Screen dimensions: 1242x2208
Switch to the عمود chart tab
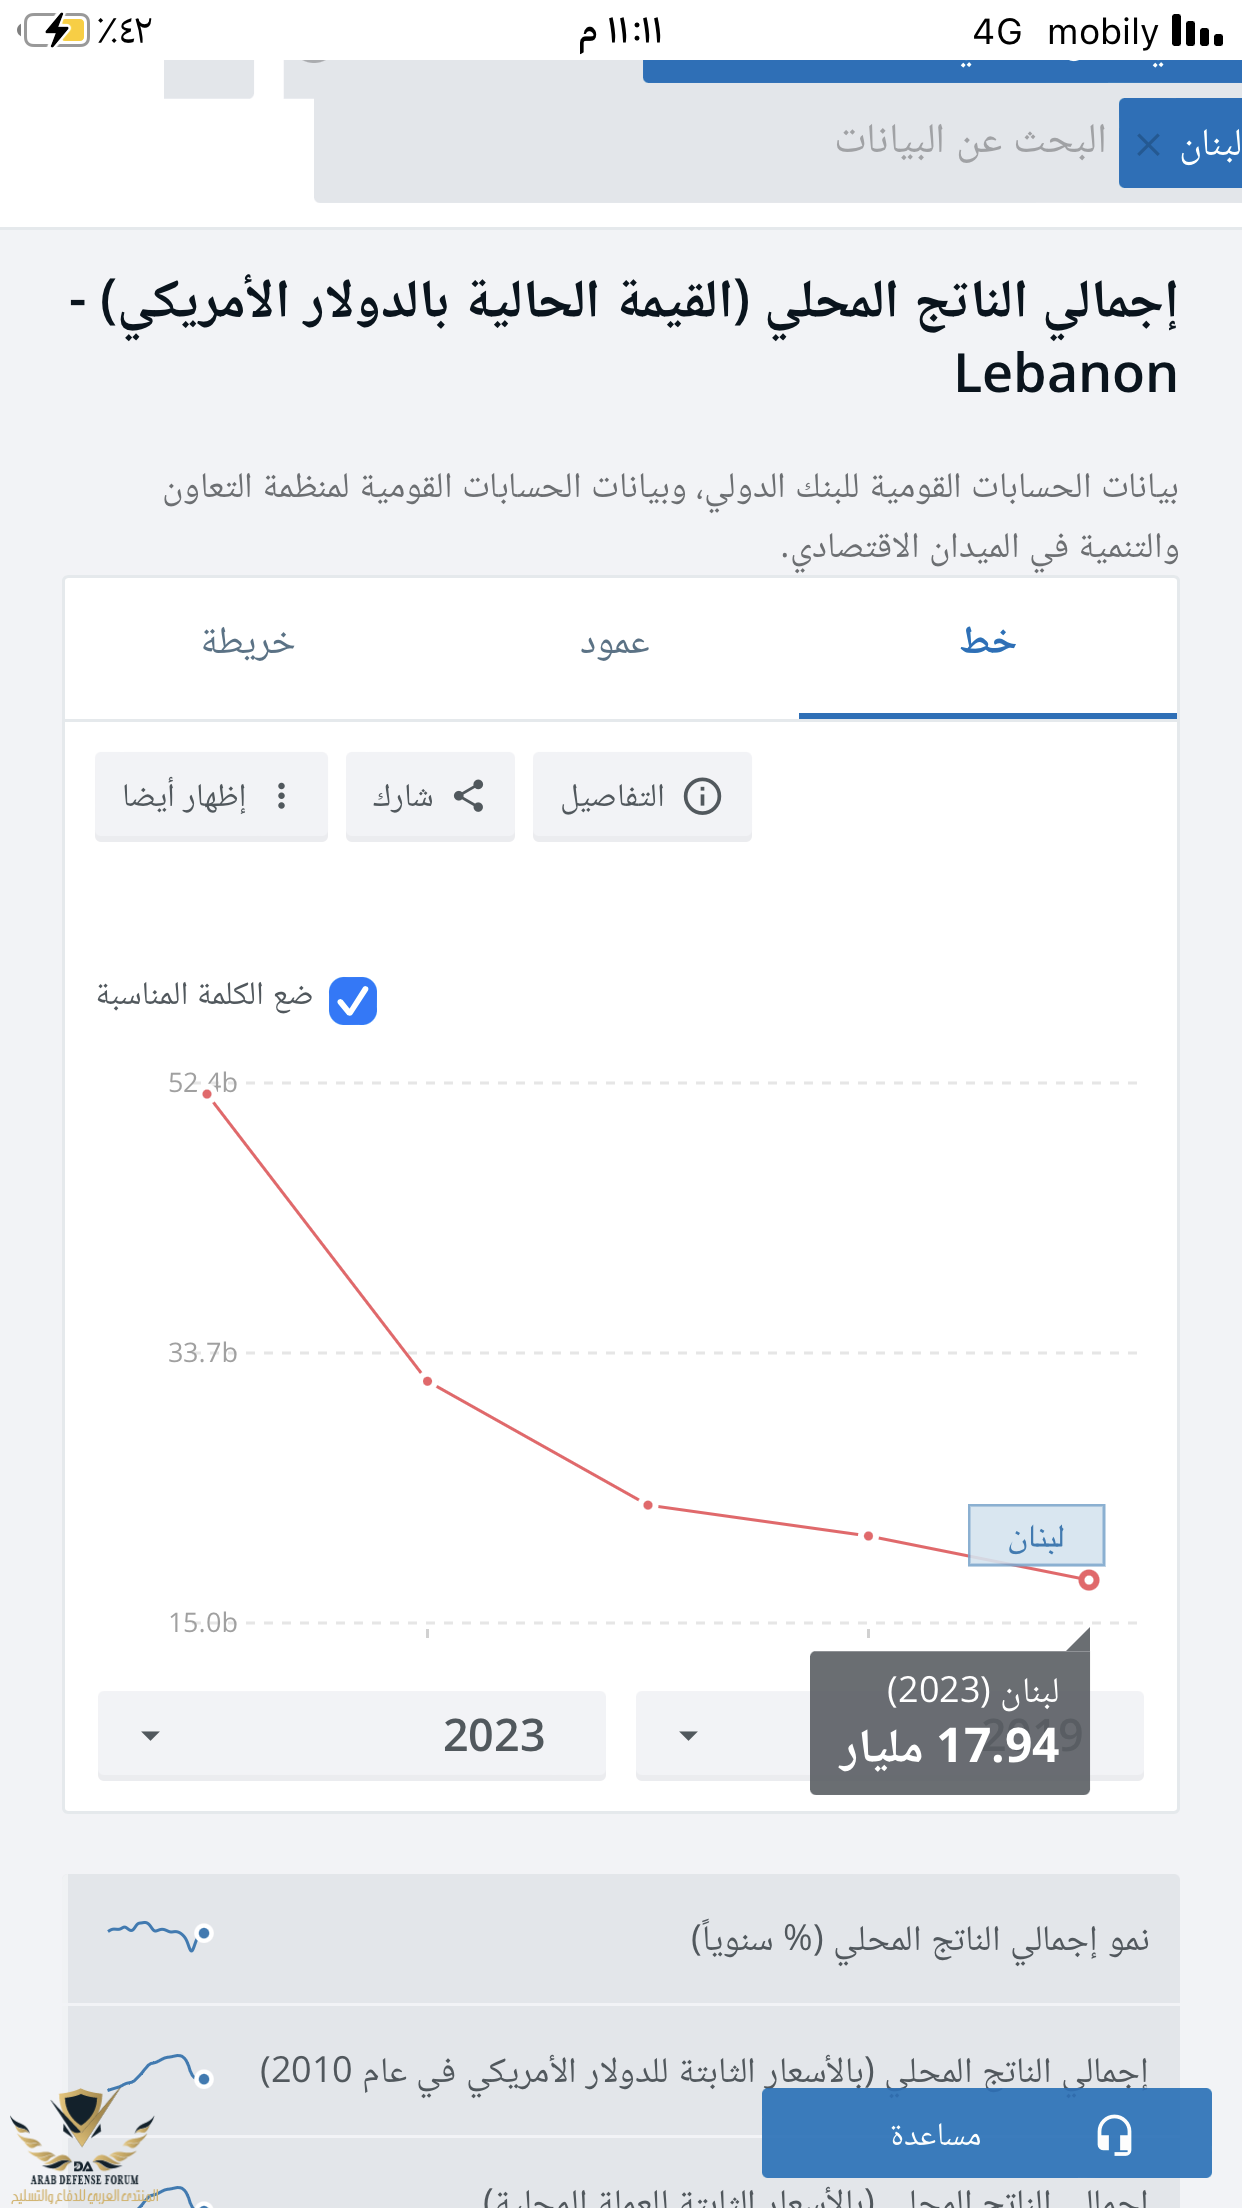[x=614, y=644]
